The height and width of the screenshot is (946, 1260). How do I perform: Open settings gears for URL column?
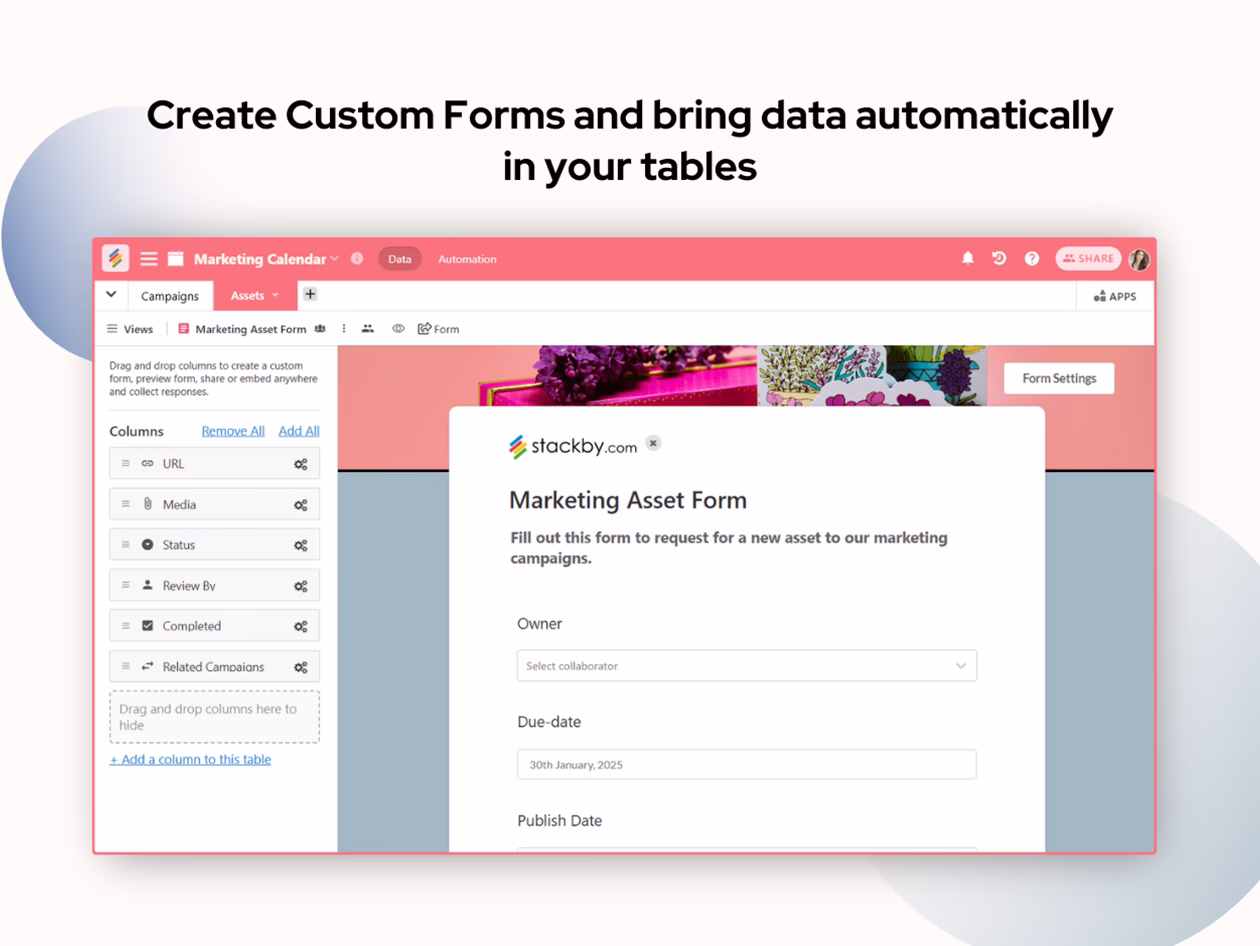(300, 464)
